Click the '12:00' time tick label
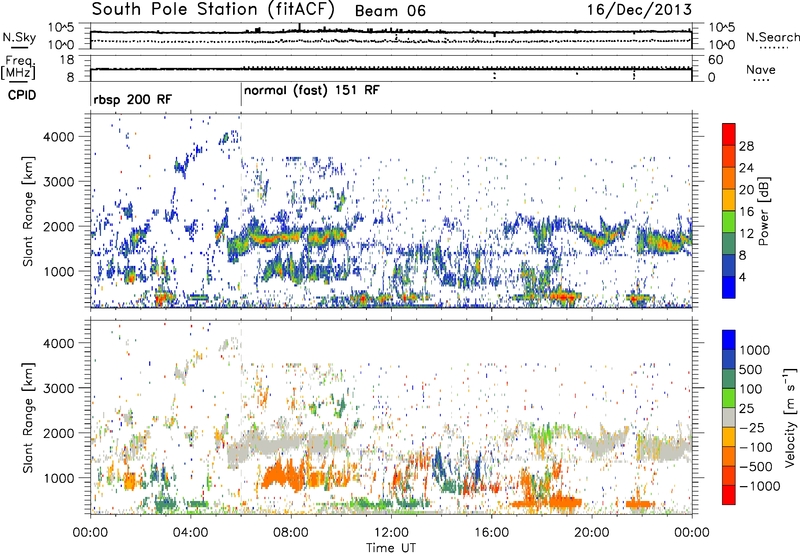 pos(391,533)
